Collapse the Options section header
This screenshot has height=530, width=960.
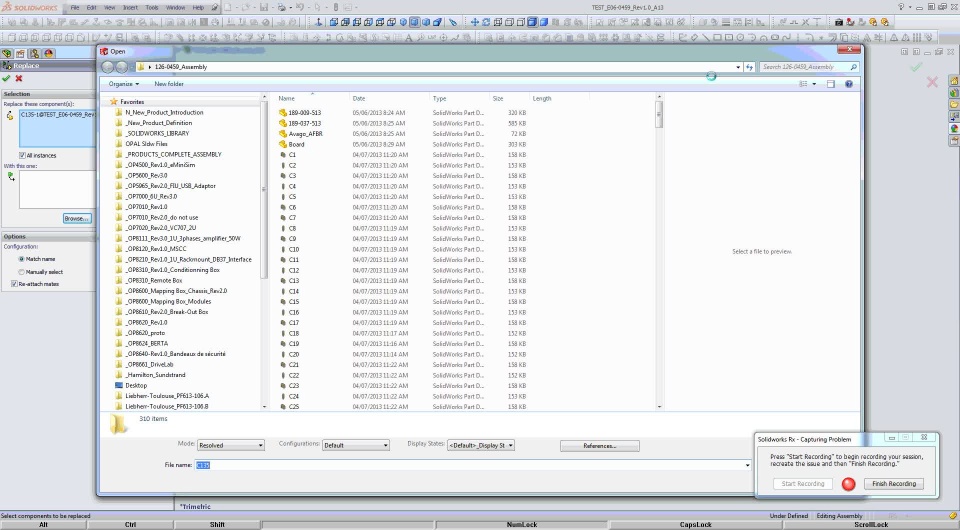click(48, 236)
